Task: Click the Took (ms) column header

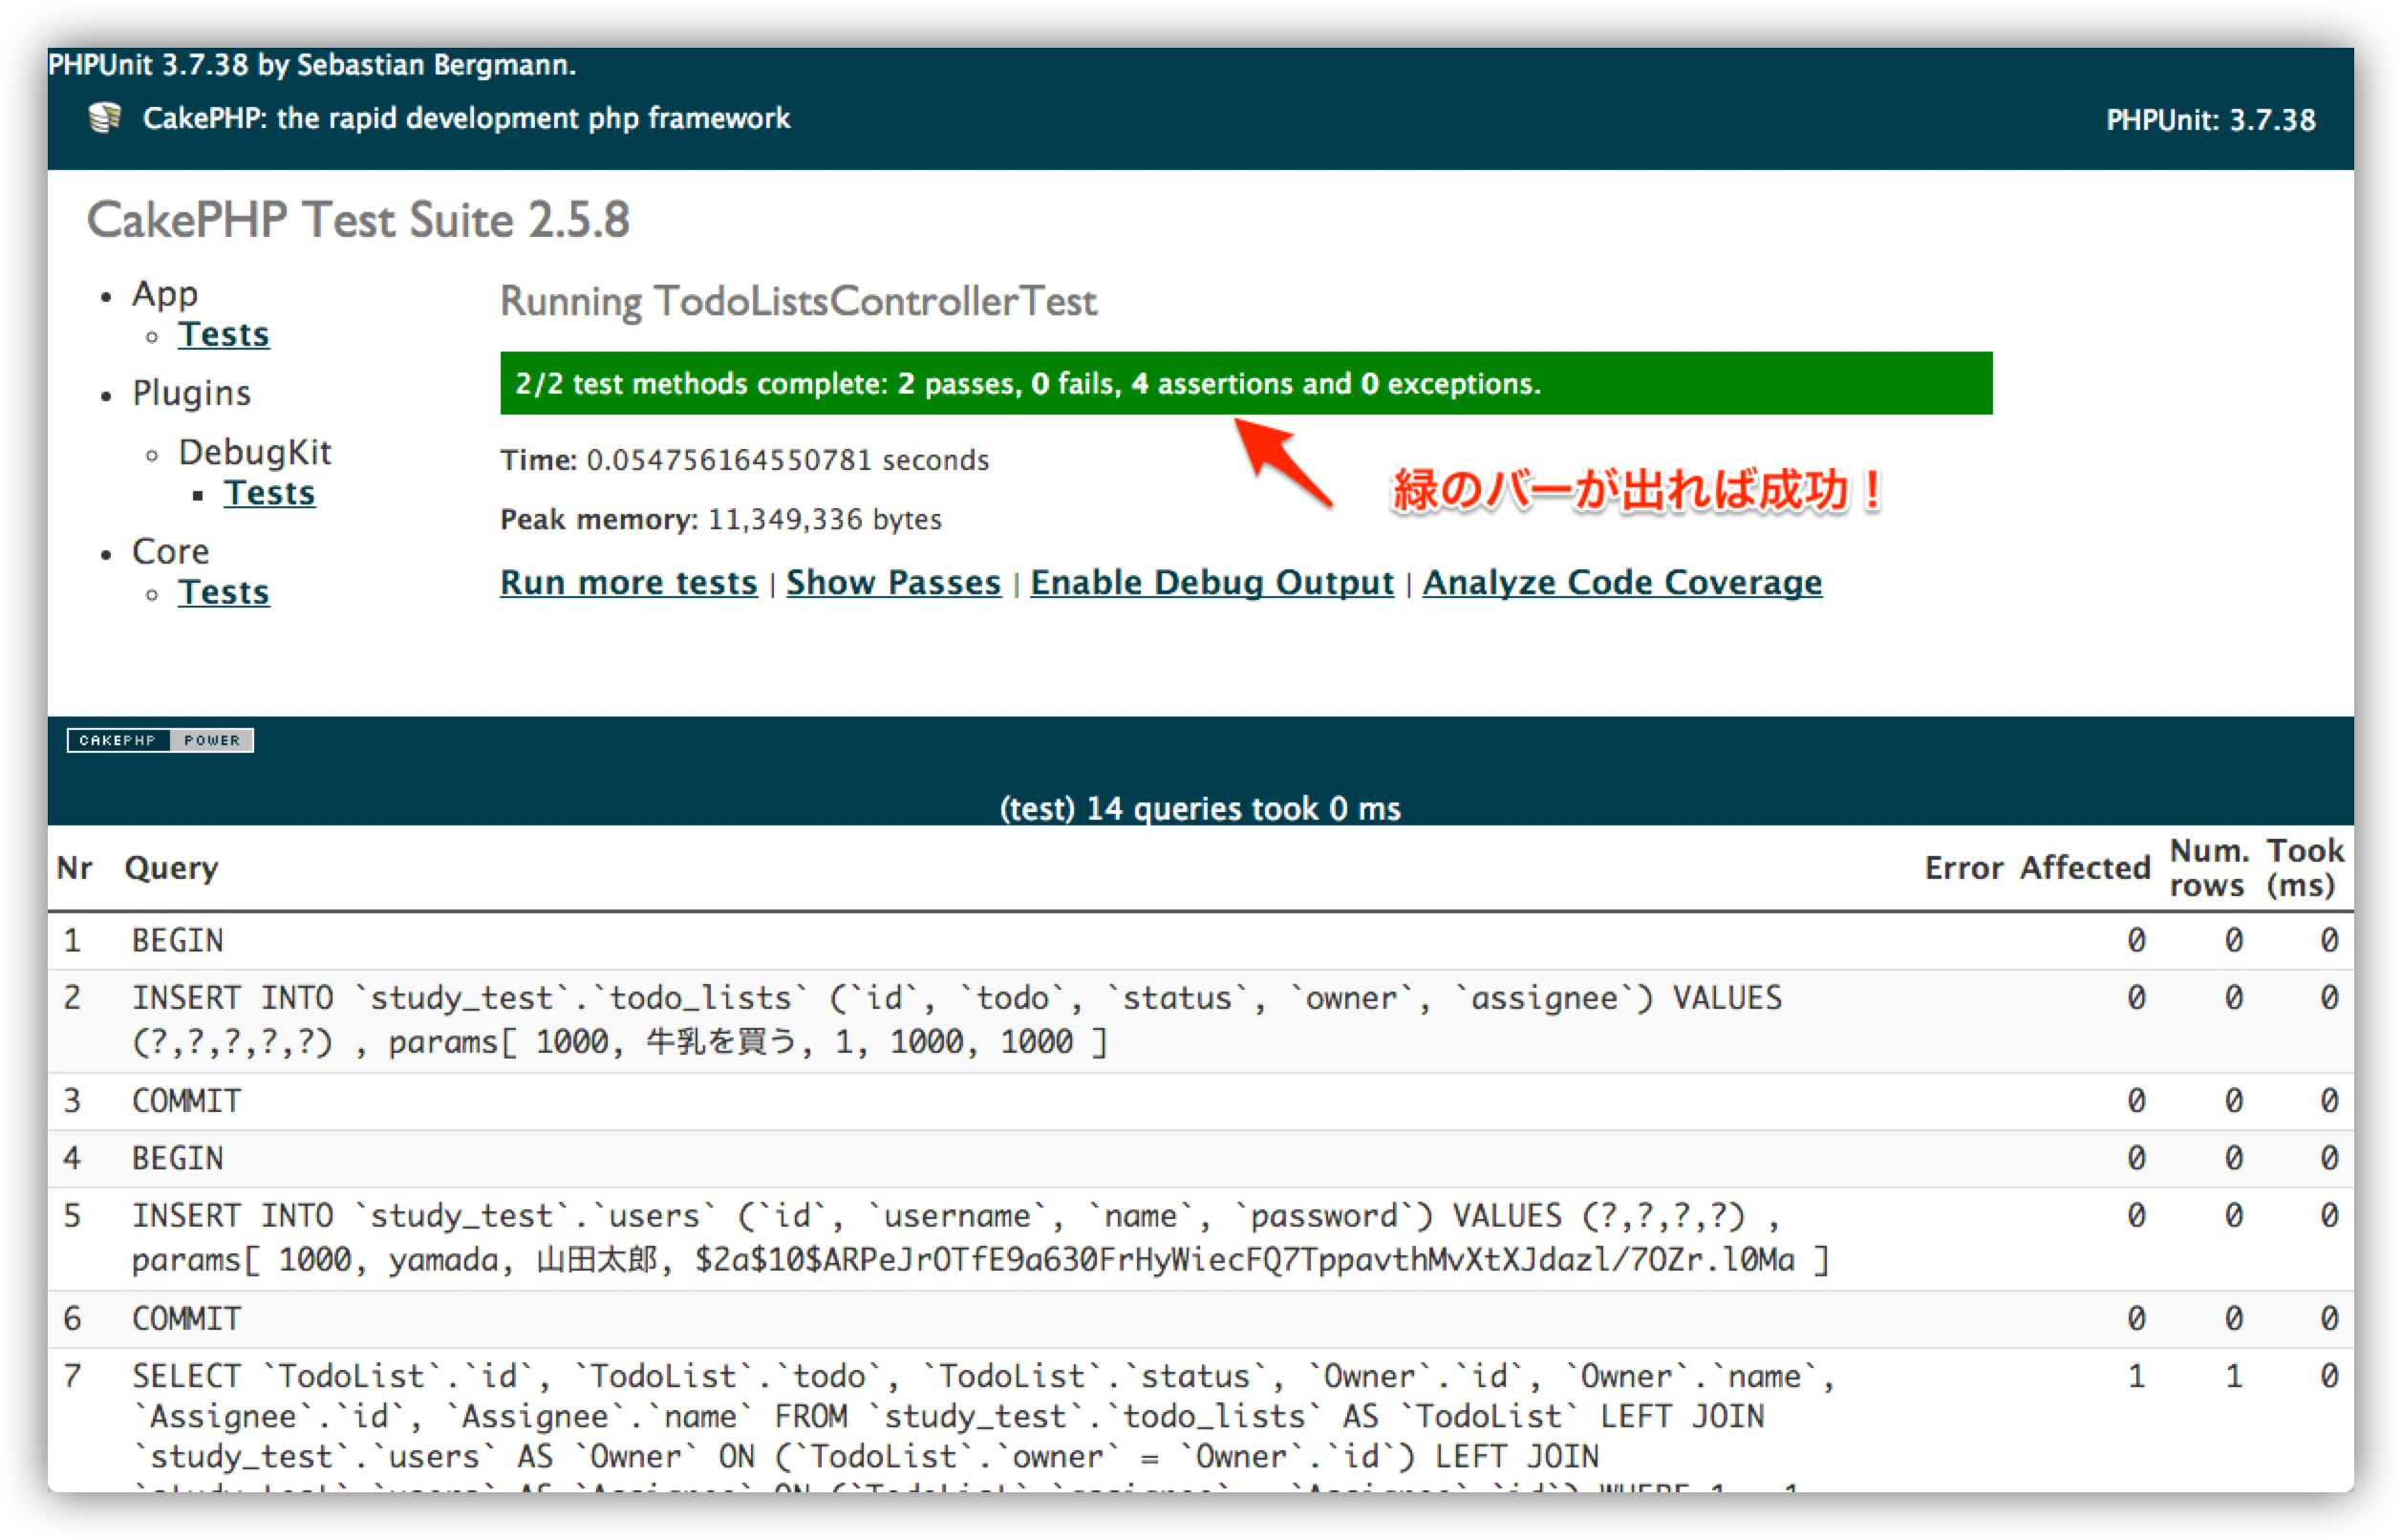Action: click(x=2304, y=868)
